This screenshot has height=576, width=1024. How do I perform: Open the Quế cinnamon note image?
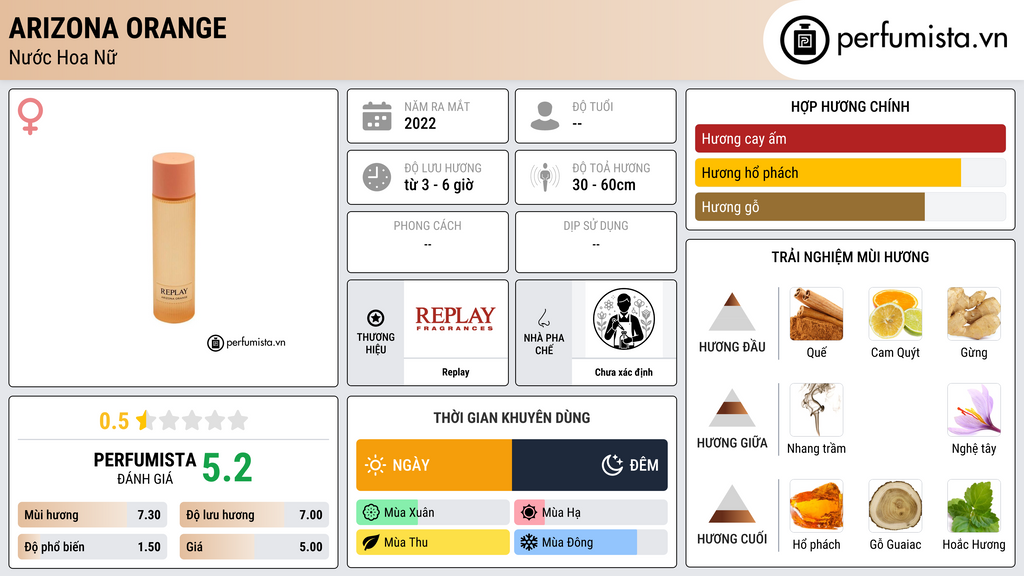click(816, 314)
